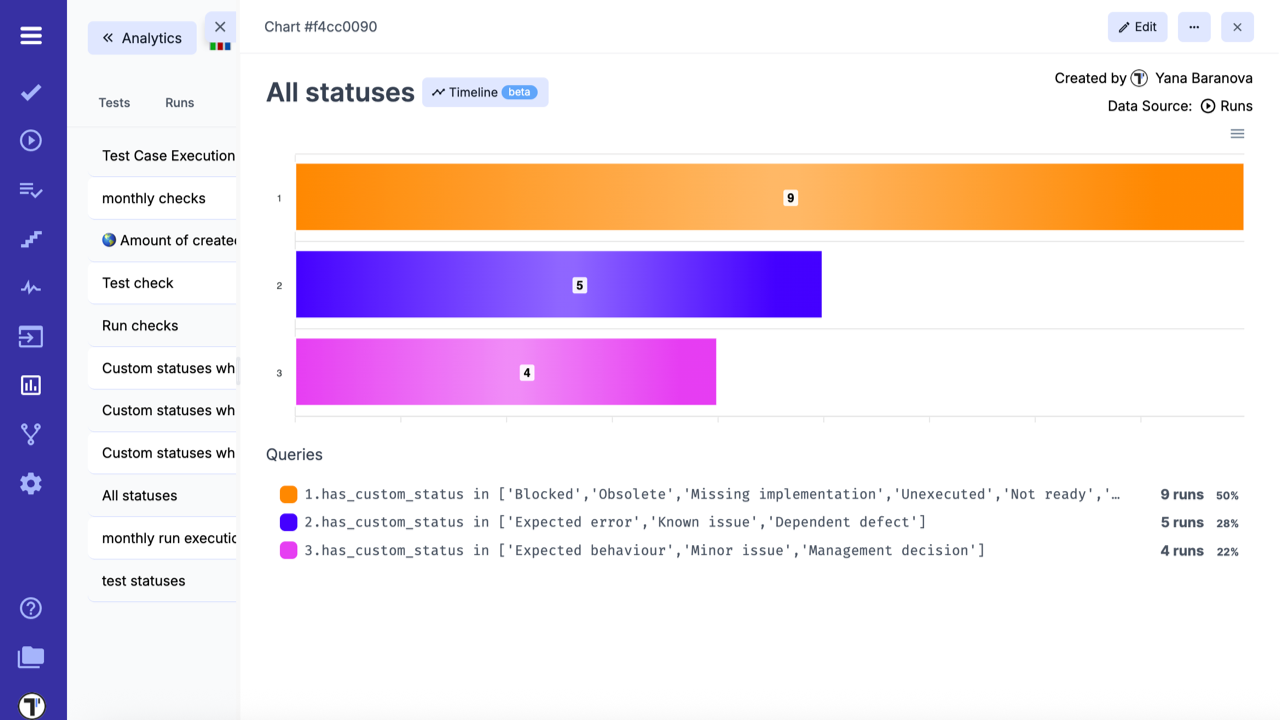1280x720 pixels.
Task: Open the three-dot chart actions menu
Action: pos(1194,27)
